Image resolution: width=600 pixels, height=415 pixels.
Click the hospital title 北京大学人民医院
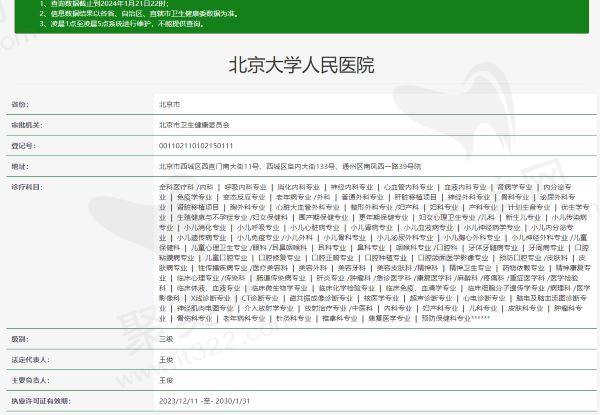tap(301, 65)
